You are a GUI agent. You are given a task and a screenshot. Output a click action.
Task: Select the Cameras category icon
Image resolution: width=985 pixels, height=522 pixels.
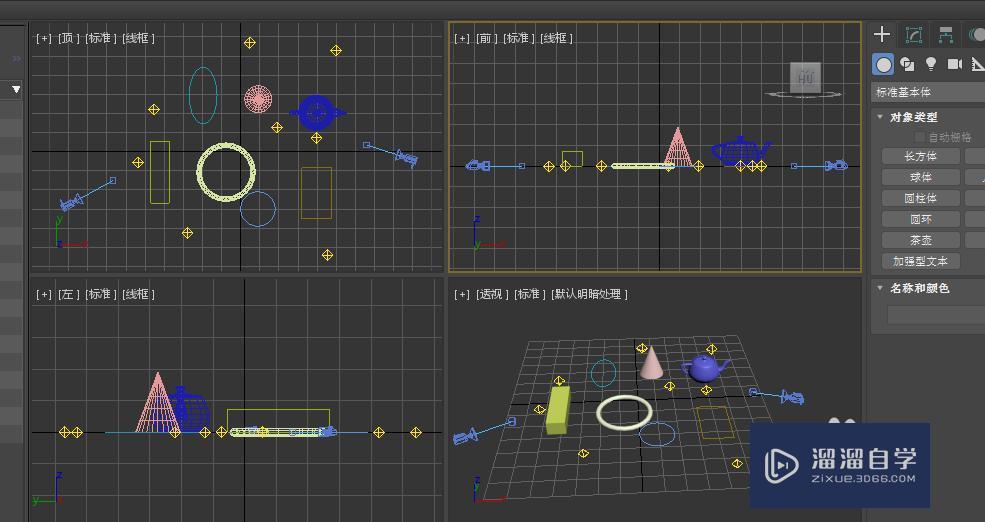(x=955, y=64)
